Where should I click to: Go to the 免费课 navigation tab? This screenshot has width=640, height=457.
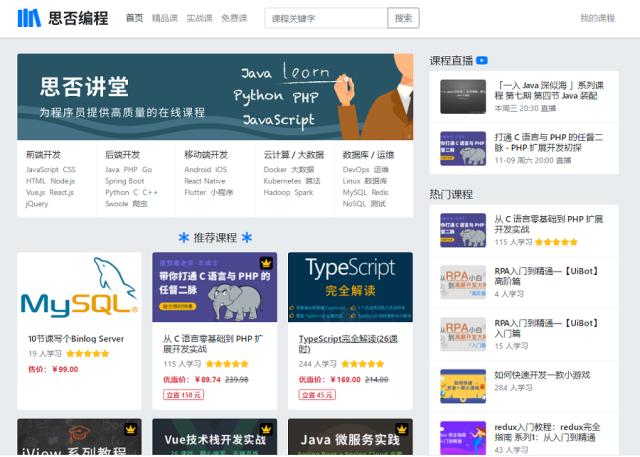[x=234, y=18]
